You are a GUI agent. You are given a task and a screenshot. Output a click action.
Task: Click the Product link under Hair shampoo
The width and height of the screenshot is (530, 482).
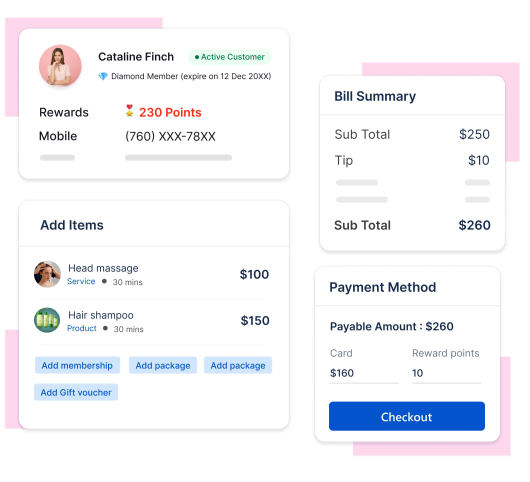[82, 328]
